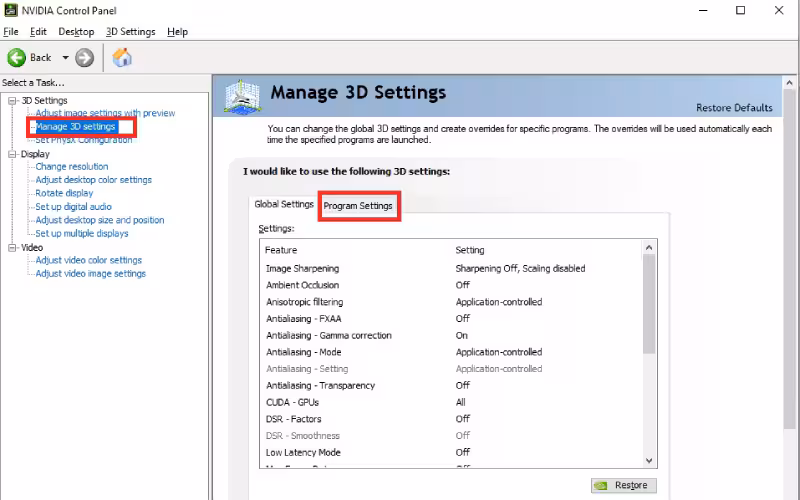This screenshot has height=500, width=800.
Task: Select the Image Sharpening feature row
Action: 451,268
